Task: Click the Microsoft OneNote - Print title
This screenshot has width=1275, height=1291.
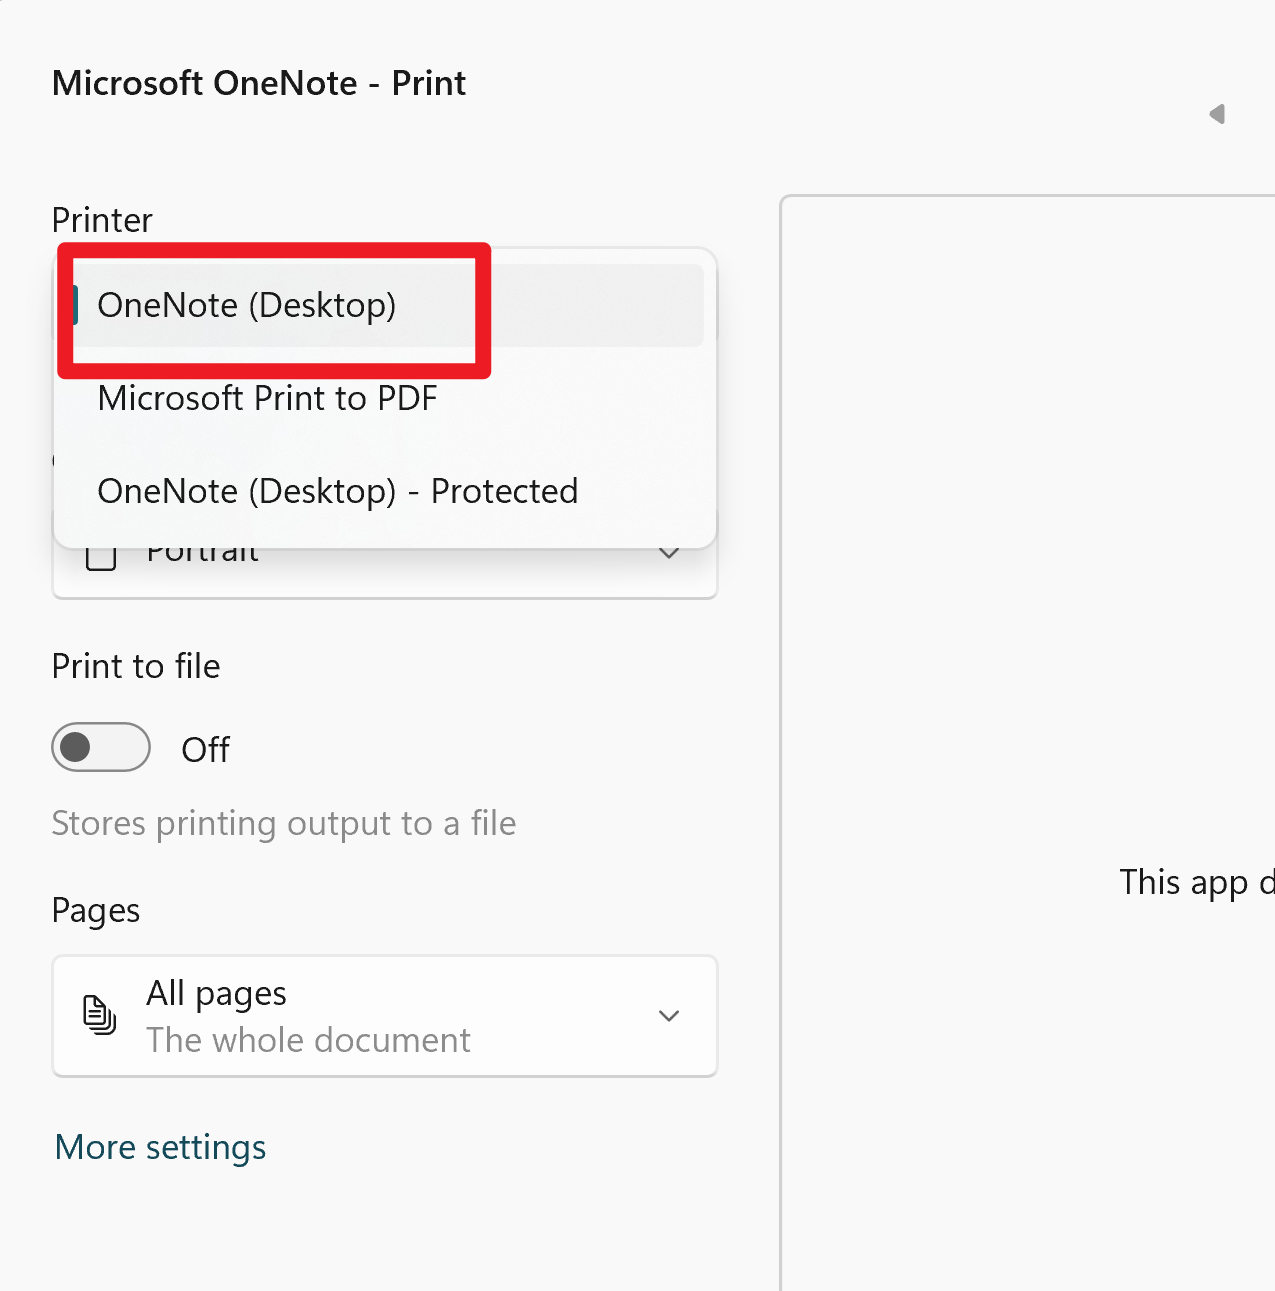Action: (259, 83)
